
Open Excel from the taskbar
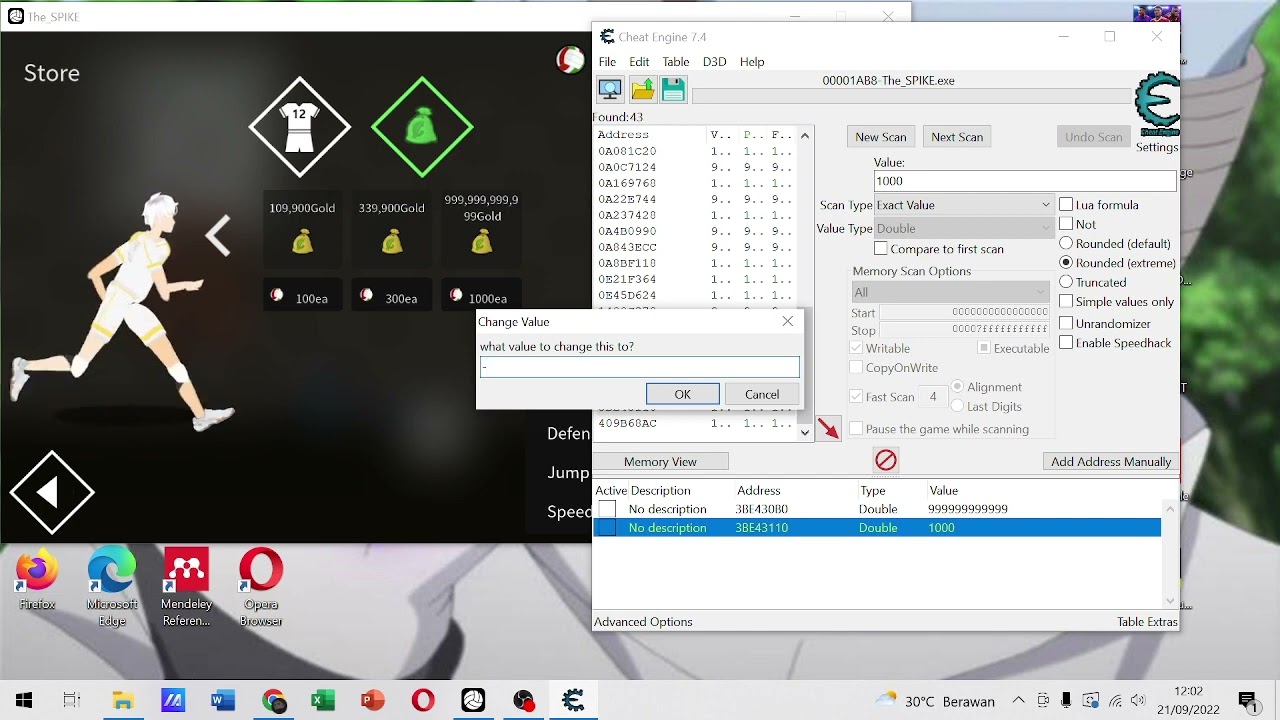pos(323,700)
